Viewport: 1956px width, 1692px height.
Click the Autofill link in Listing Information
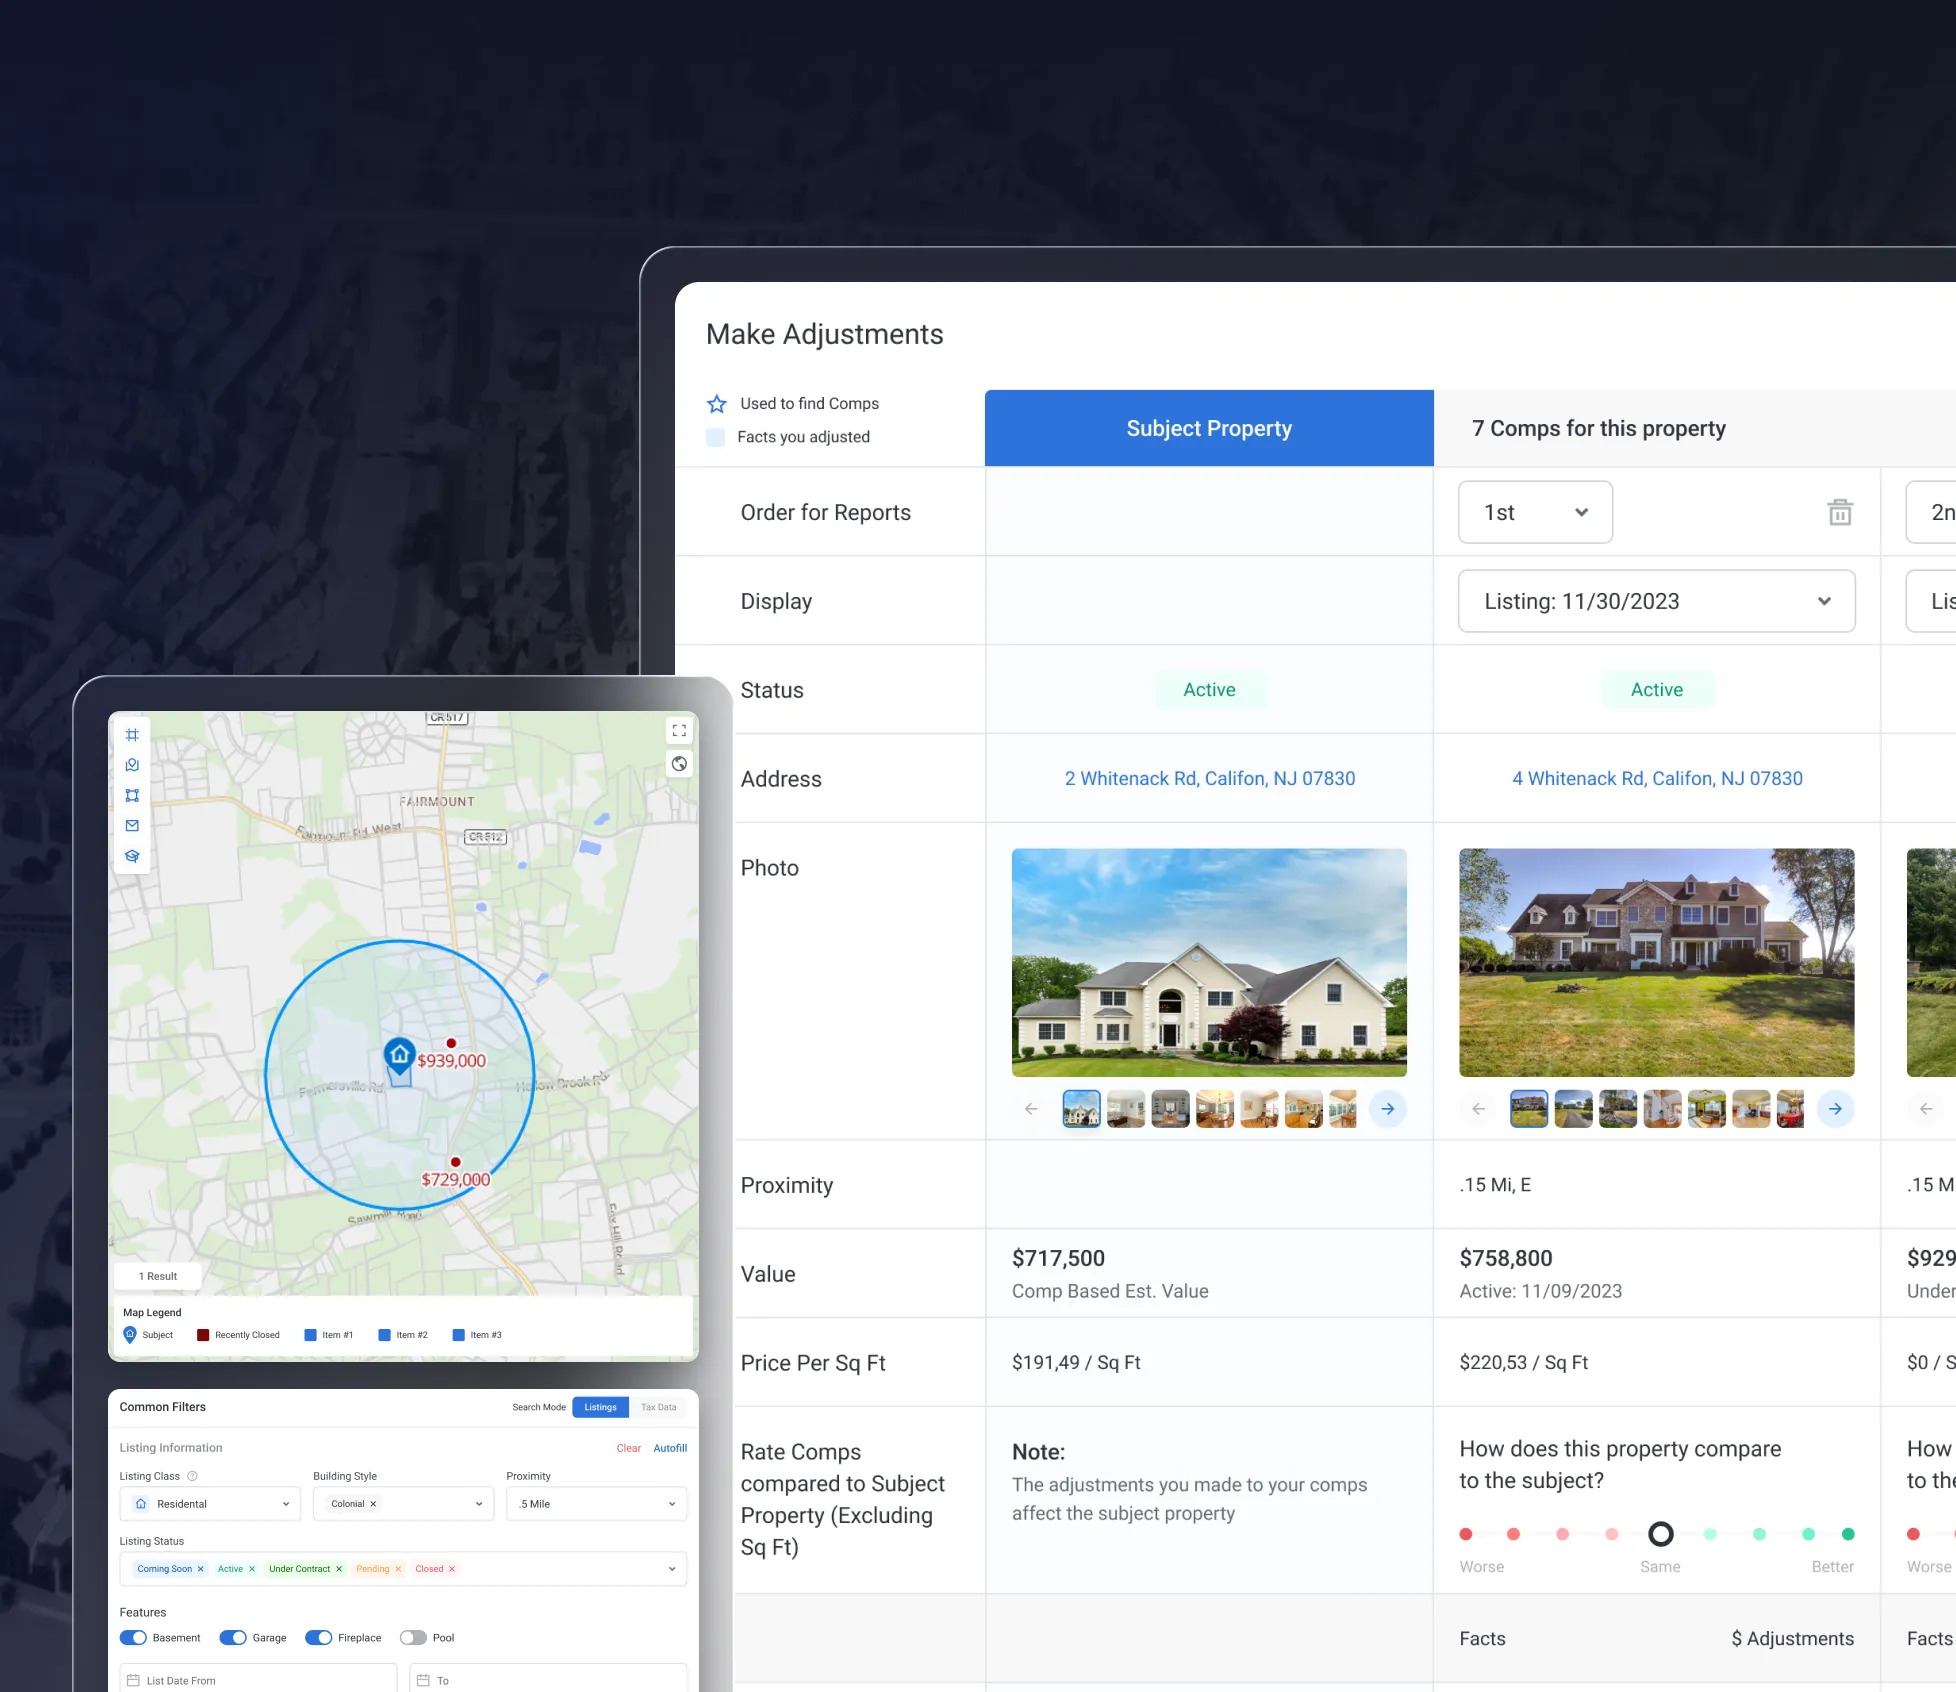tap(670, 1447)
